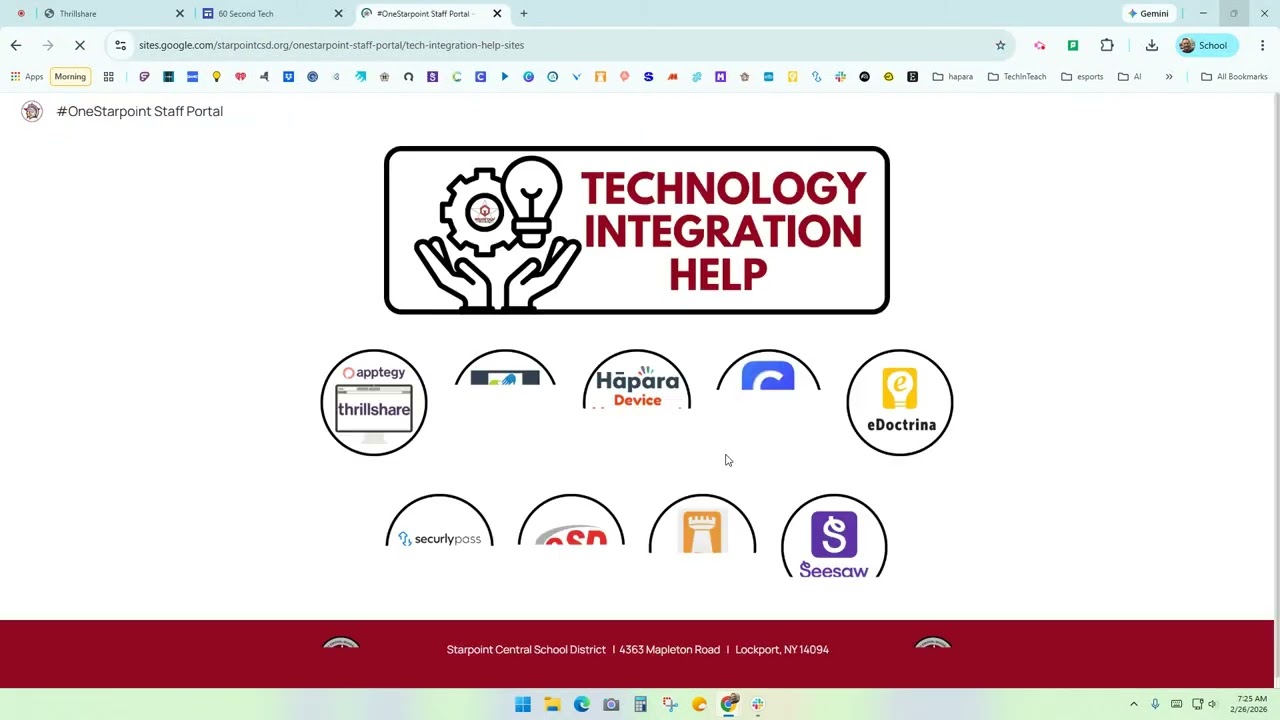Open File Explorer from the taskbar

click(552, 704)
